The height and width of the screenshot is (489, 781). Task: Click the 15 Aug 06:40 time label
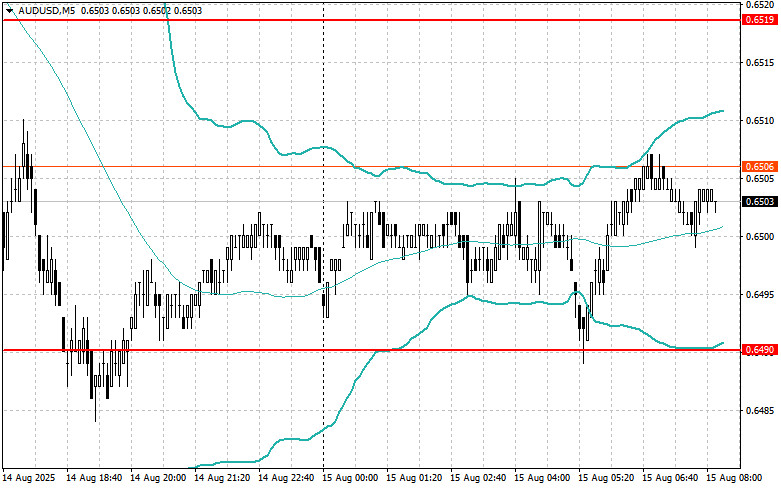[669, 478]
